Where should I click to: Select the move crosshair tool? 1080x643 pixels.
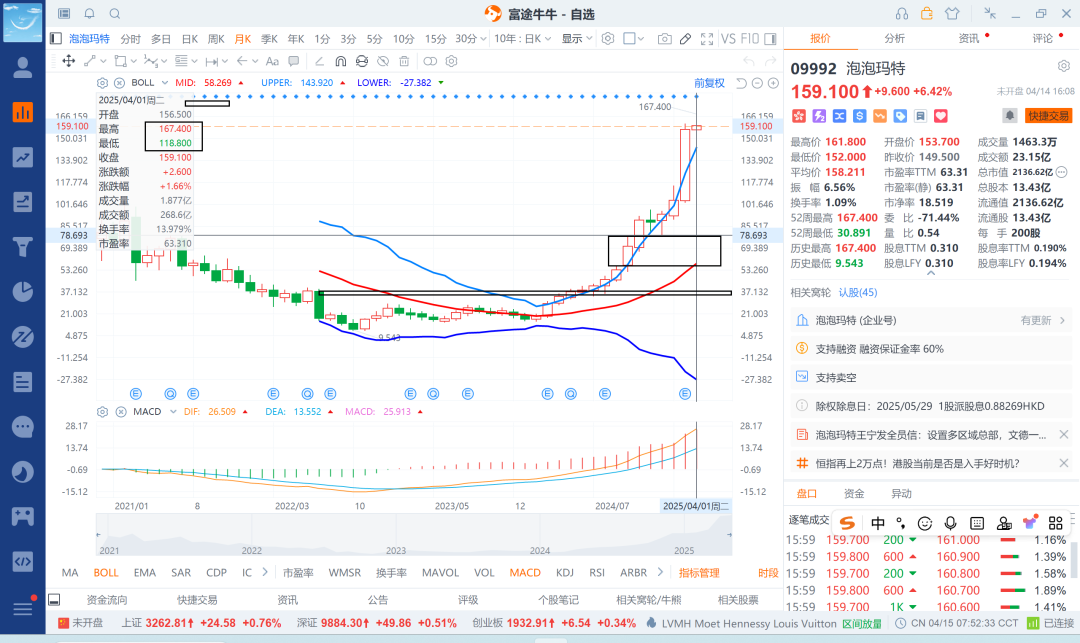click(69, 61)
